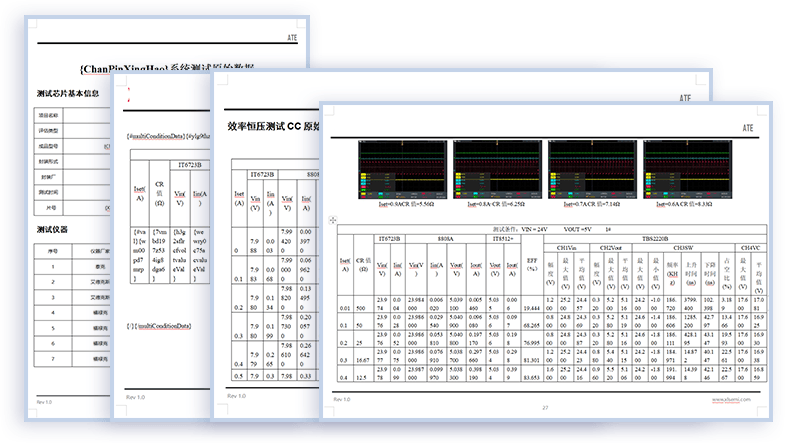785x443 pixels.
Task: Click the www.xlsemi.com footer link
Action: tap(731, 399)
